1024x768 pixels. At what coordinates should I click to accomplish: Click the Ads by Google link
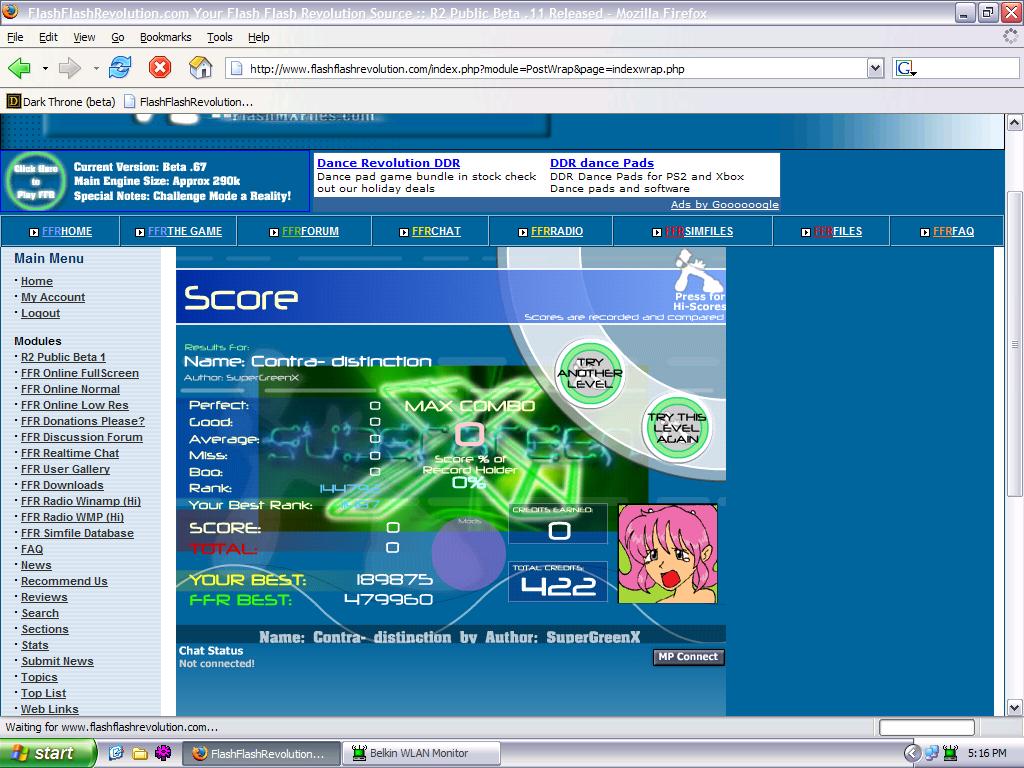click(x=724, y=204)
